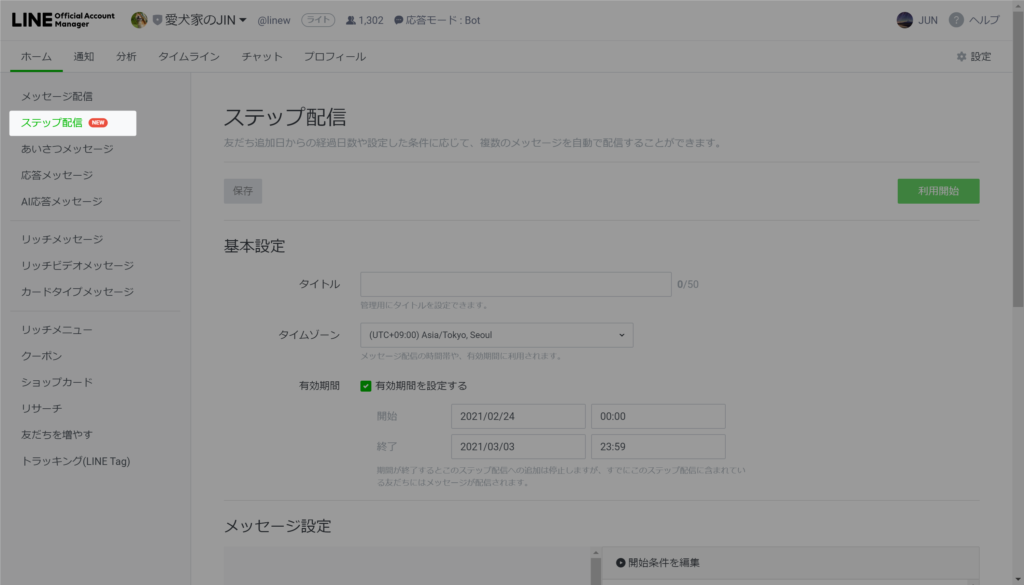1024x585 pixels.
Task: Open リッチメニュー in the sidebar
Action: point(57,330)
